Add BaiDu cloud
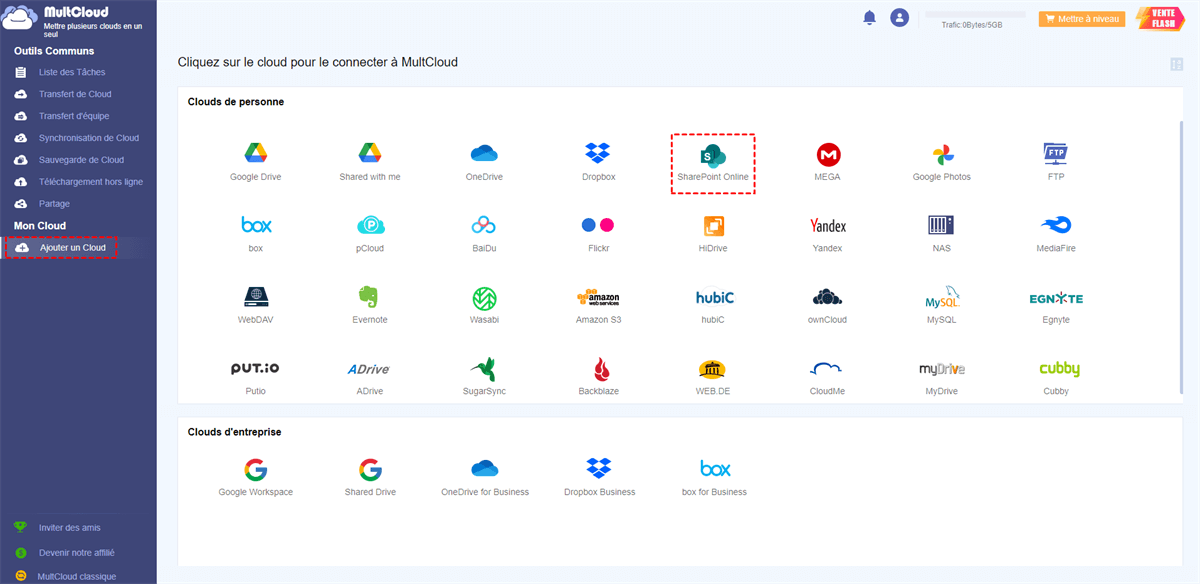The height and width of the screenshot is (584, 1200). (484, 235)
